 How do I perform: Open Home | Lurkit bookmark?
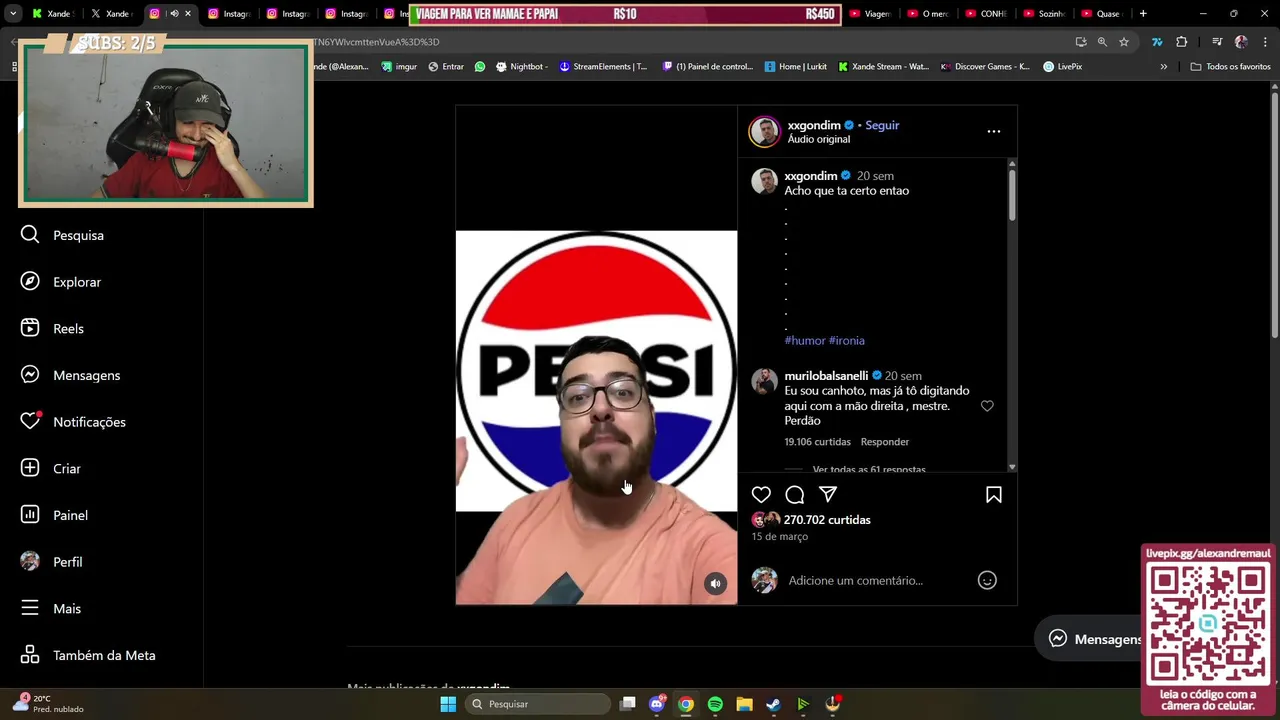[796, 67]
